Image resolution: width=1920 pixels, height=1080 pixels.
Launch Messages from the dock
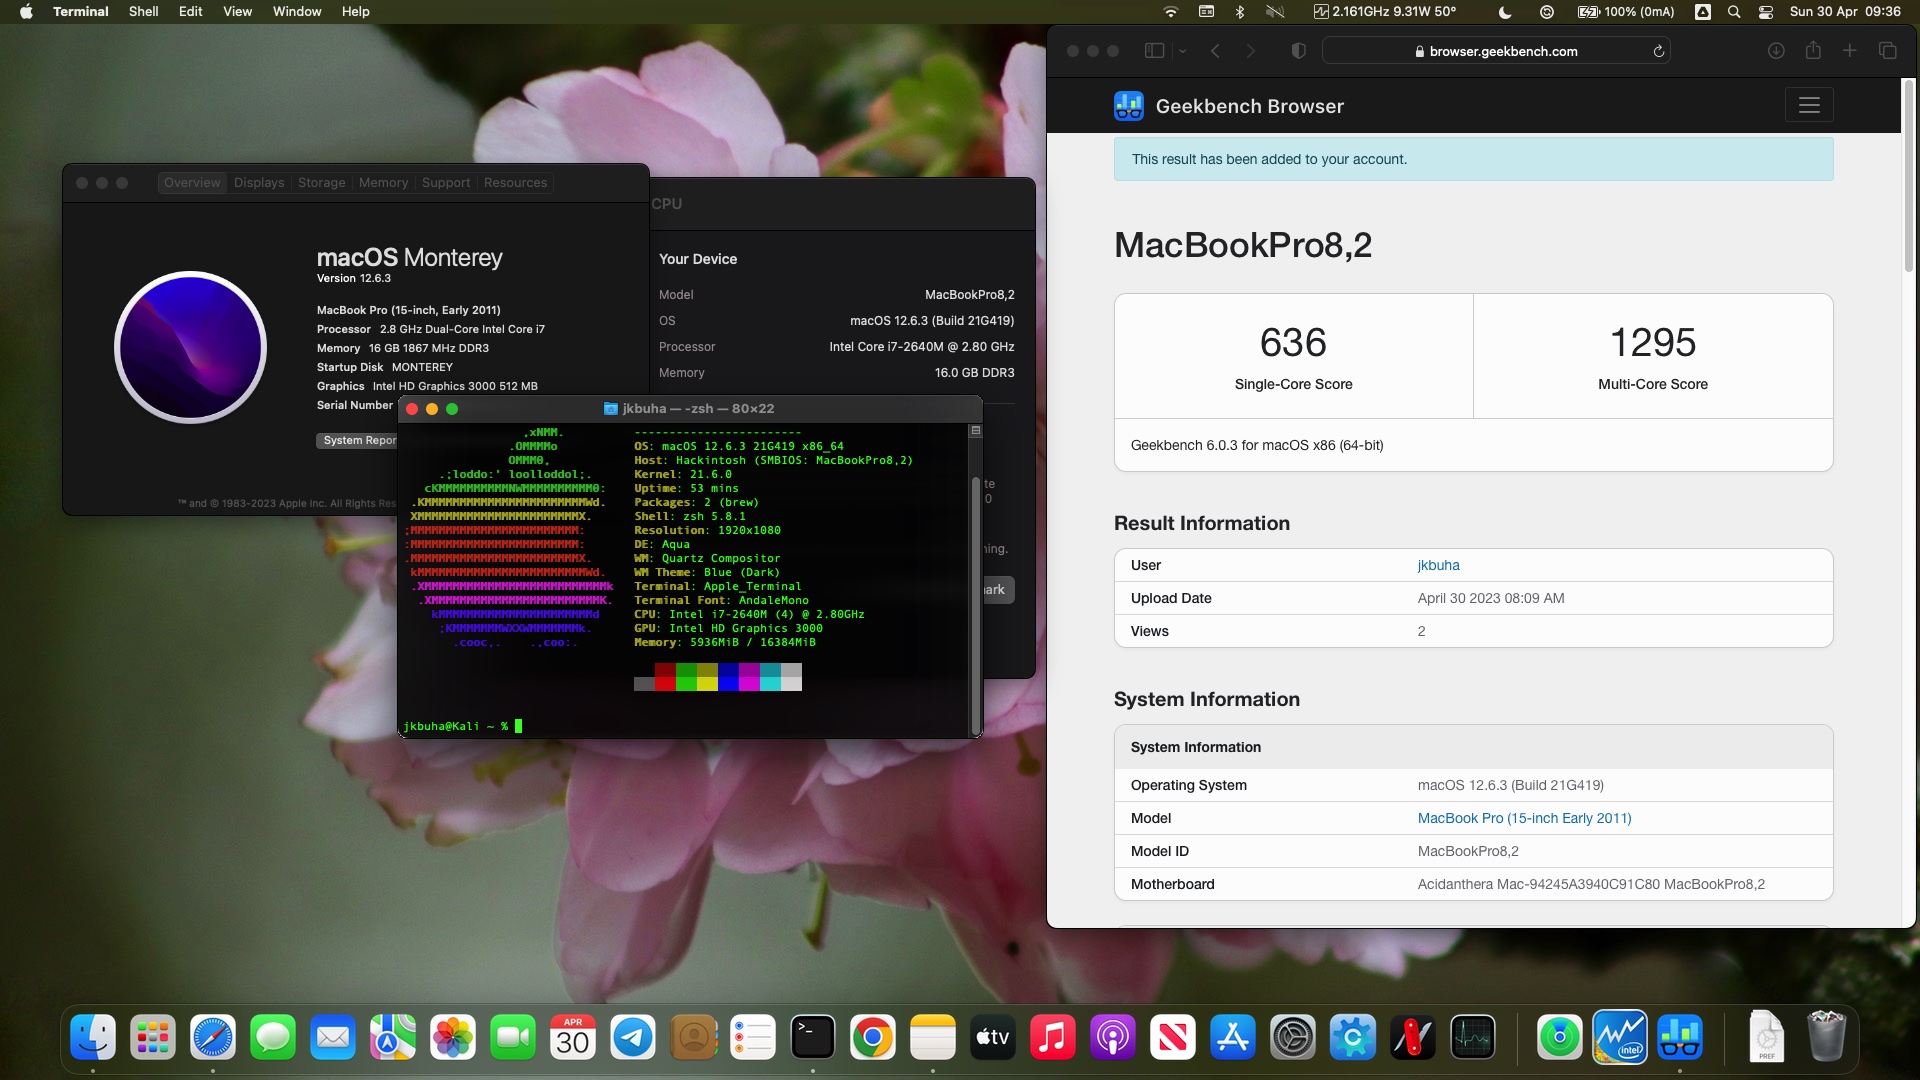pyautogui.click(x=273, y=1038)
